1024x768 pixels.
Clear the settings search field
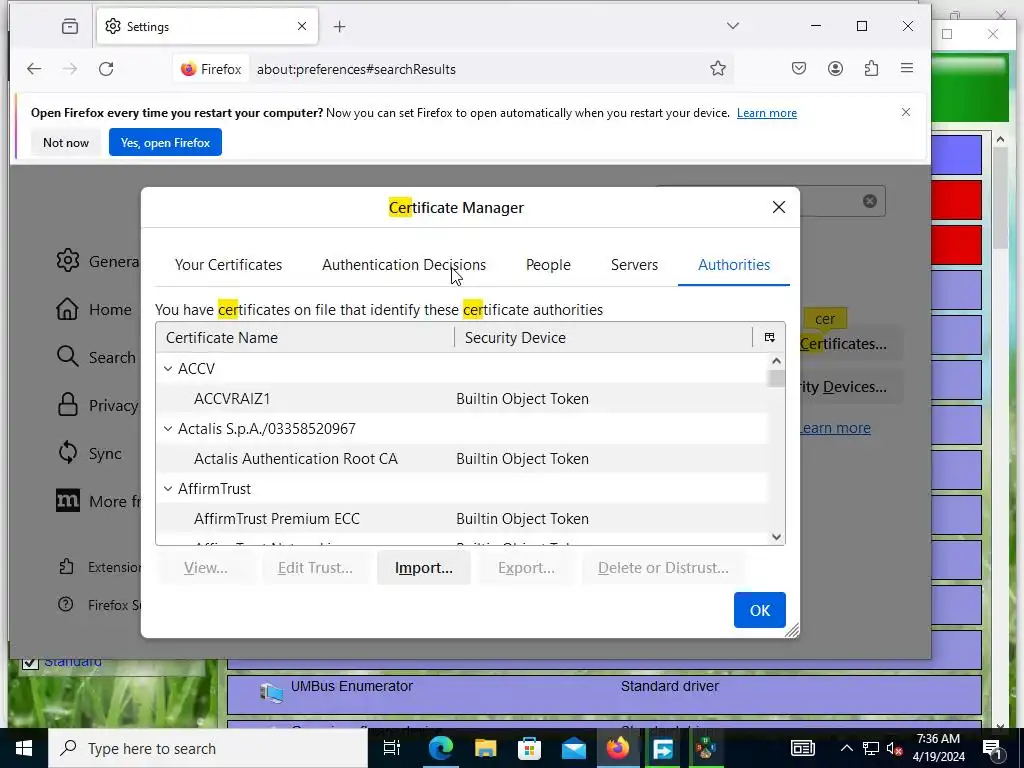[x=869, y=201]
